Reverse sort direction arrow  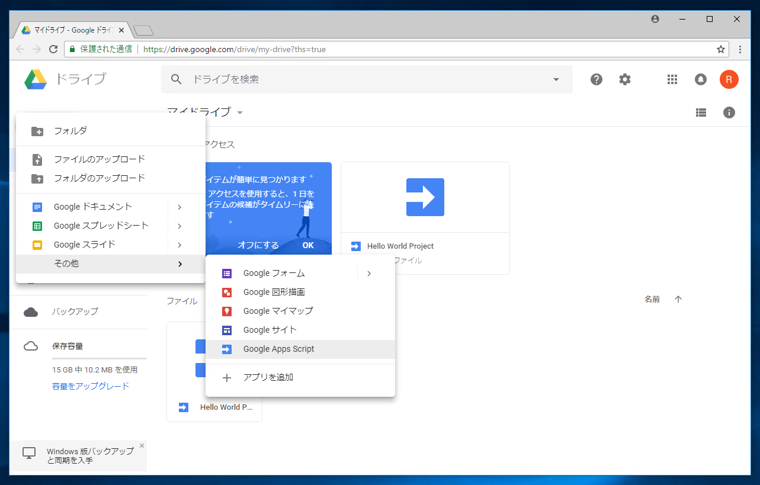pyautogui.click(x=678, y=299)
